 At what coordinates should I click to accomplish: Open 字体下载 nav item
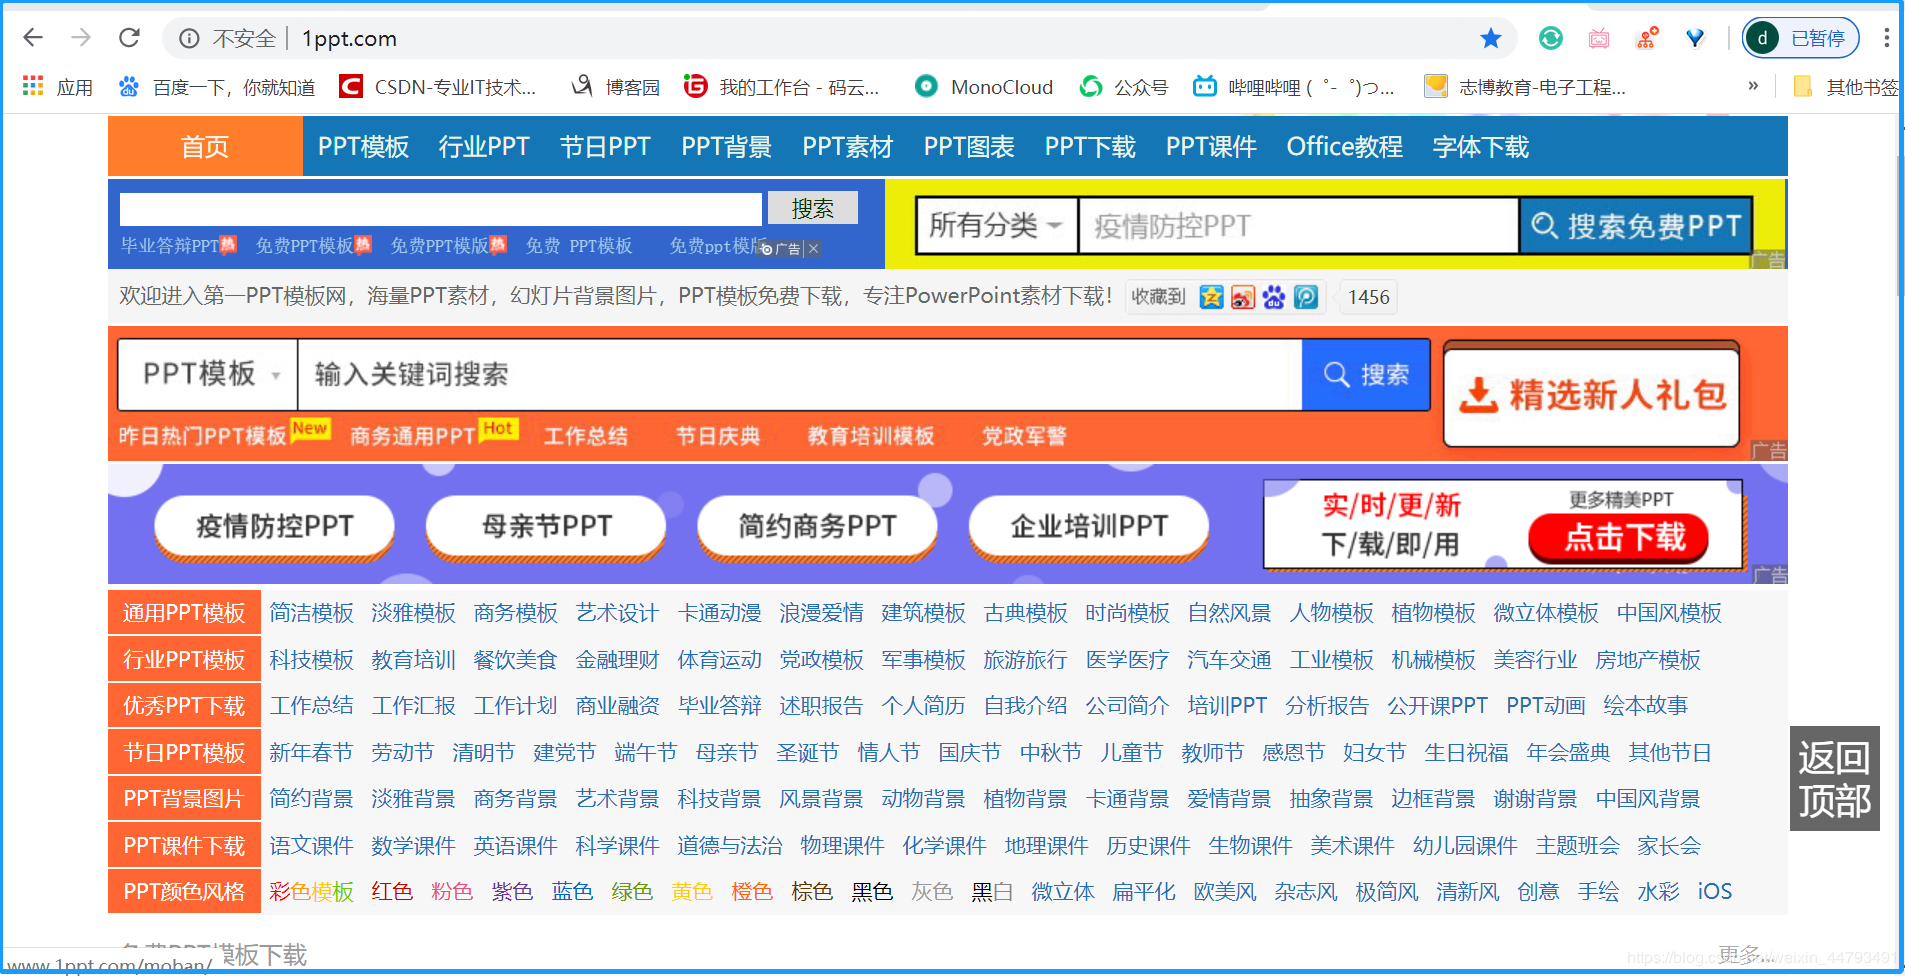pos(1481,147)
